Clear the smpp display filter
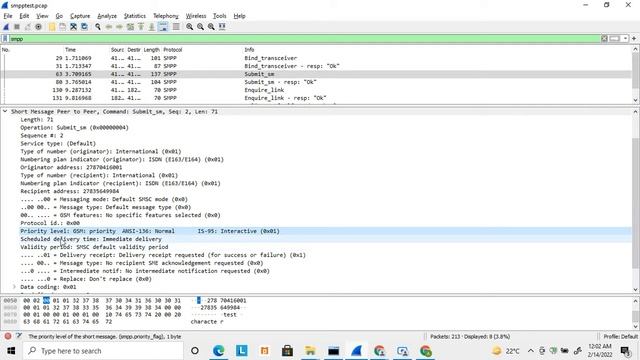640x360 pixels. (x=604, y=38)
